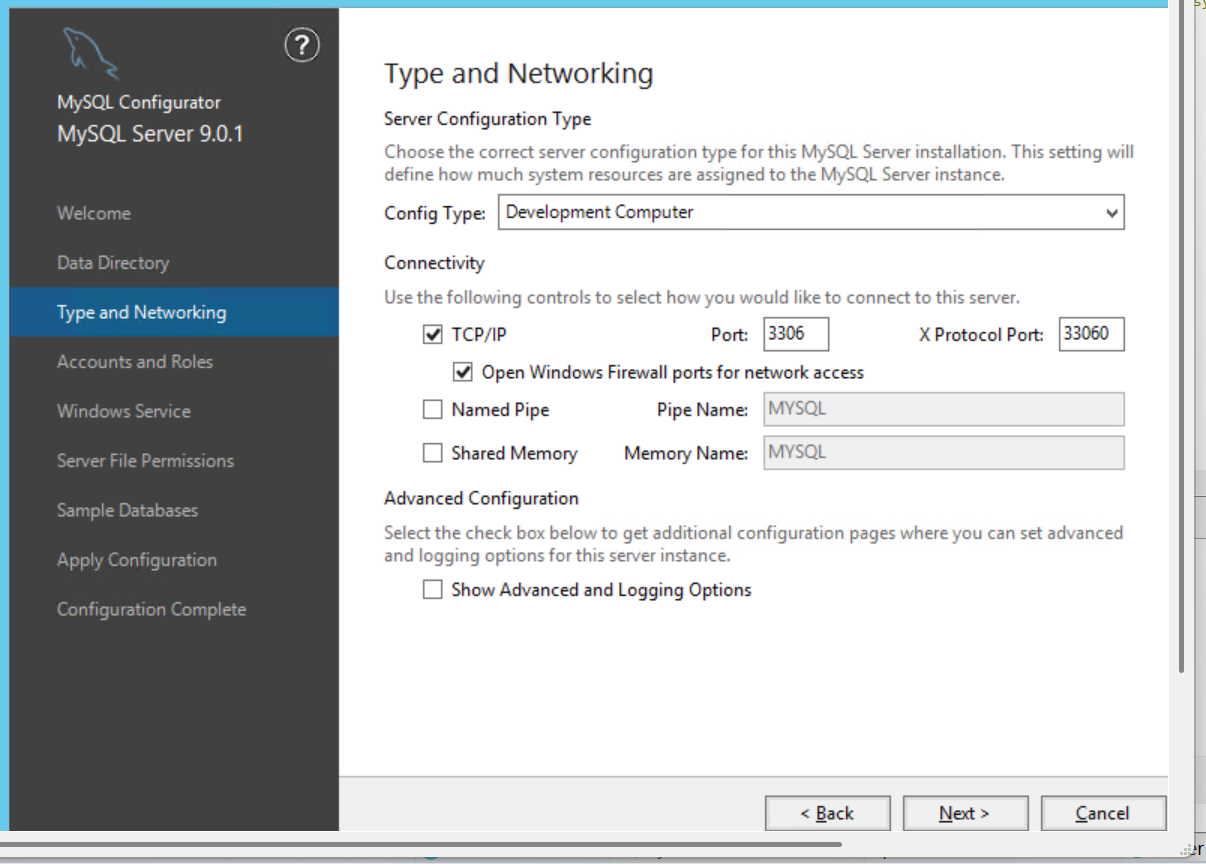1206x864 pixels.
Task: Click the Connectivity section label
Action: pyautogui.click(x=434, y=263)
